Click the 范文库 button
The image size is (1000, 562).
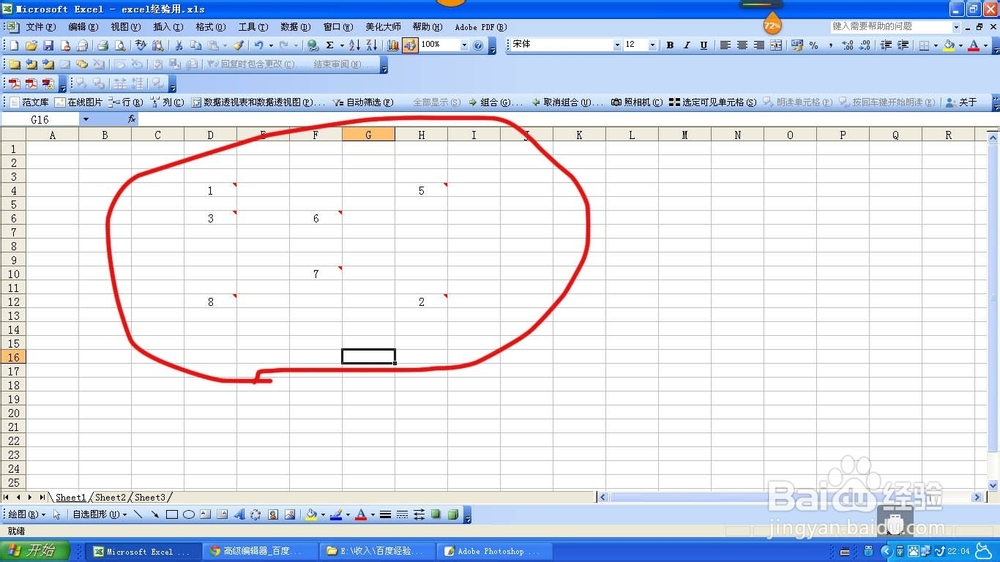pos(29,102)
